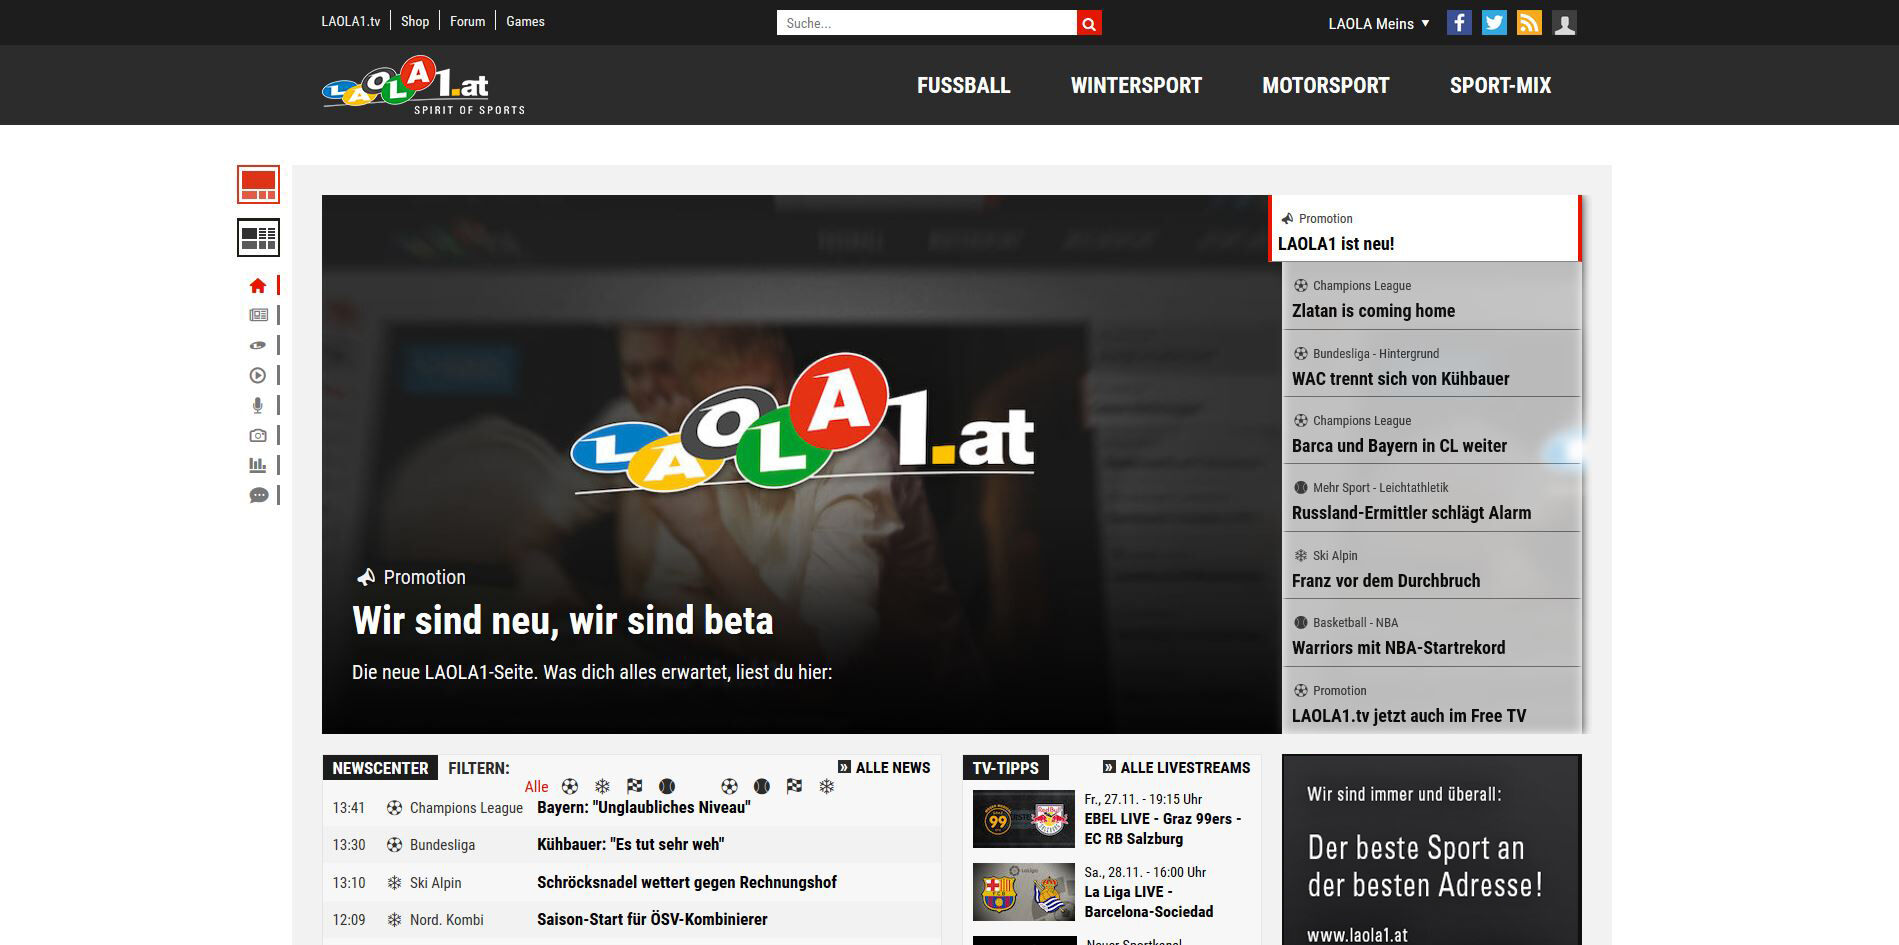Screen dimensions: 1899x945
Task: Click the user profile icon
Action: coord(1564,23)
